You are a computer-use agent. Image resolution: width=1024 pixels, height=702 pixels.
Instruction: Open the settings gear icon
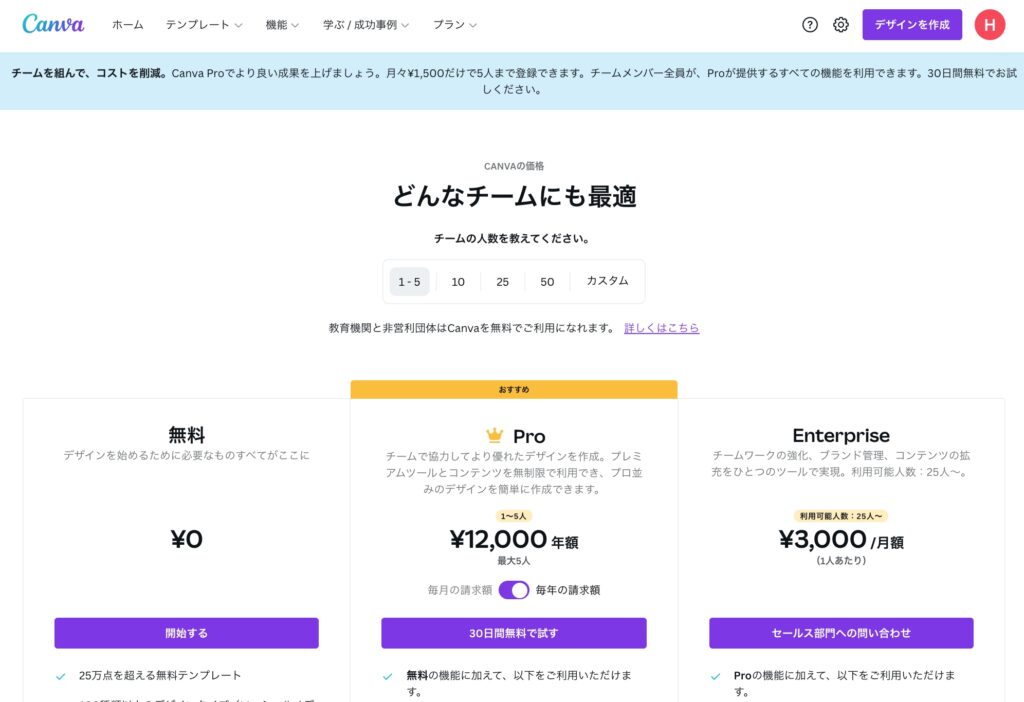click(x=841, y=25)
